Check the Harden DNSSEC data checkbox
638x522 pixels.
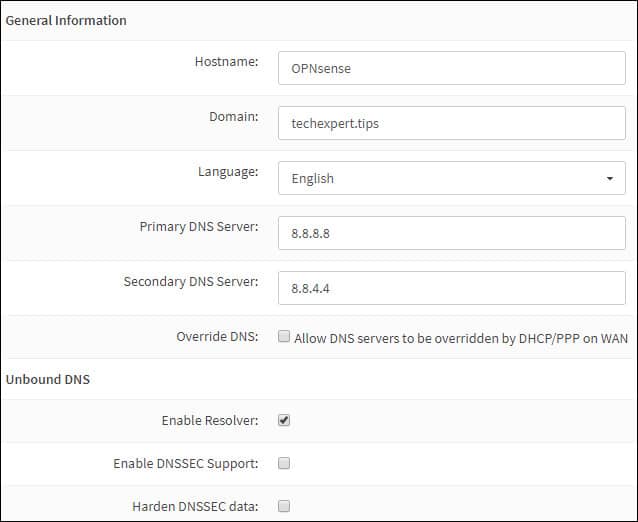coord(284,506)
